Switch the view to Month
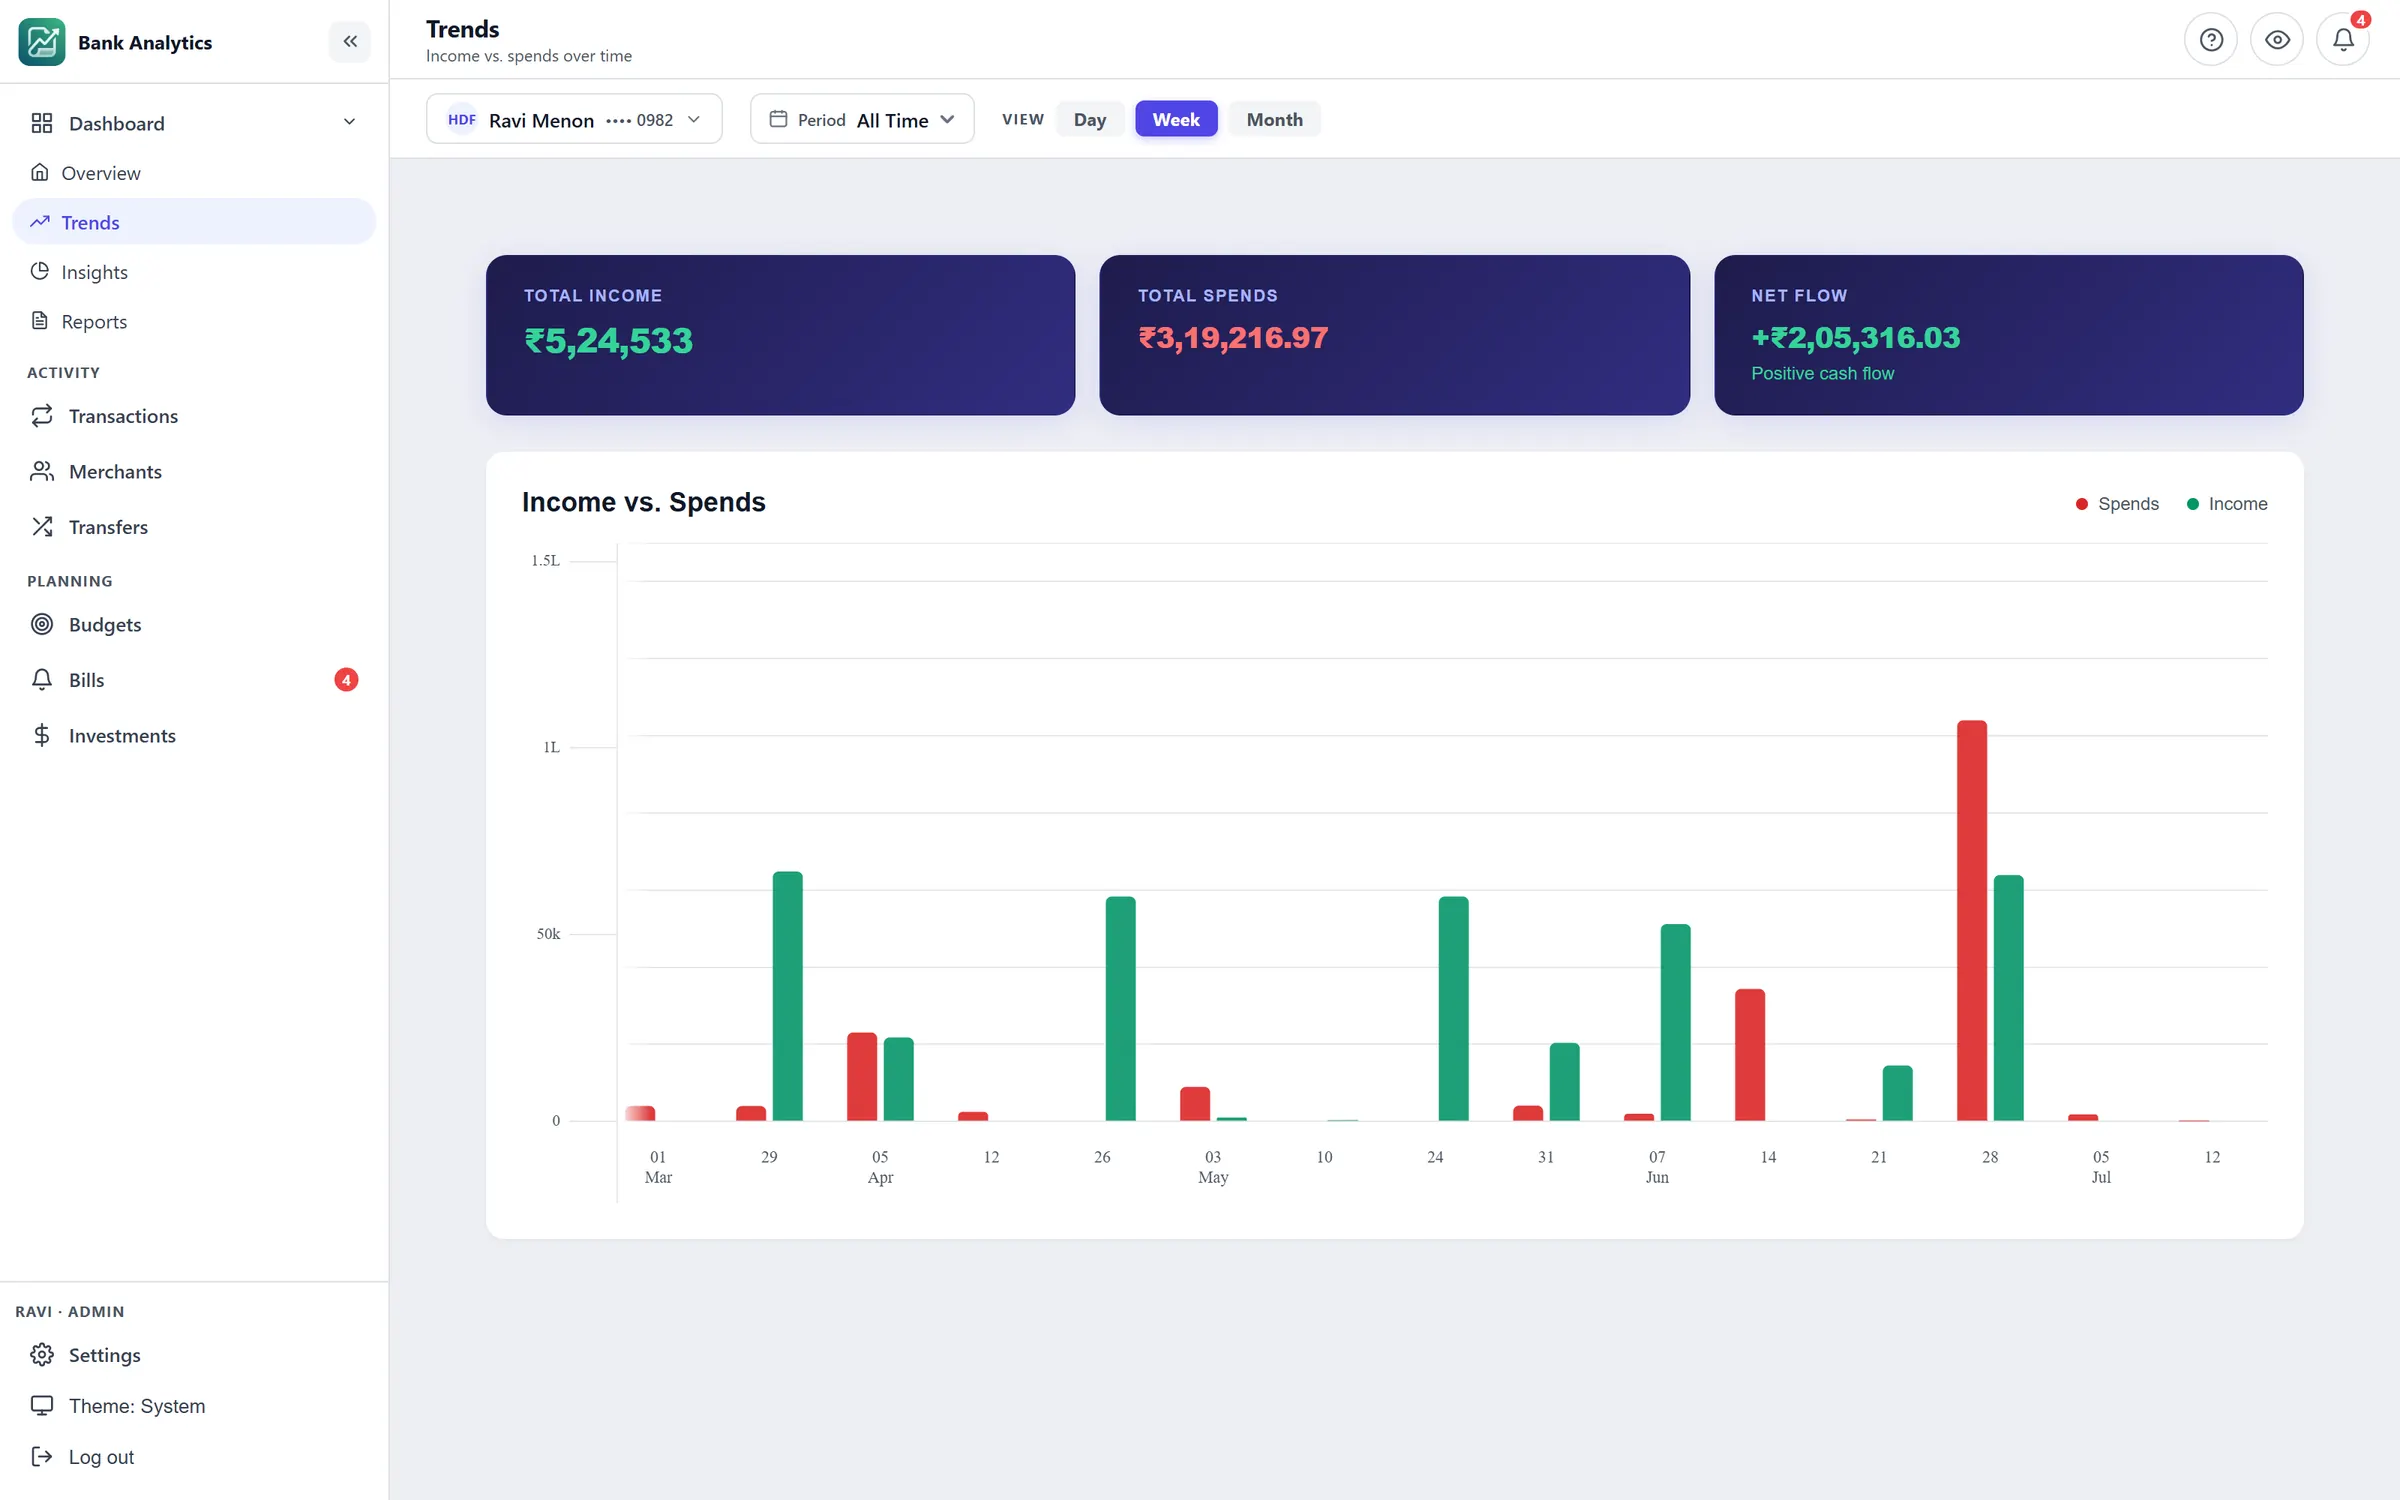 point(1274,119)
